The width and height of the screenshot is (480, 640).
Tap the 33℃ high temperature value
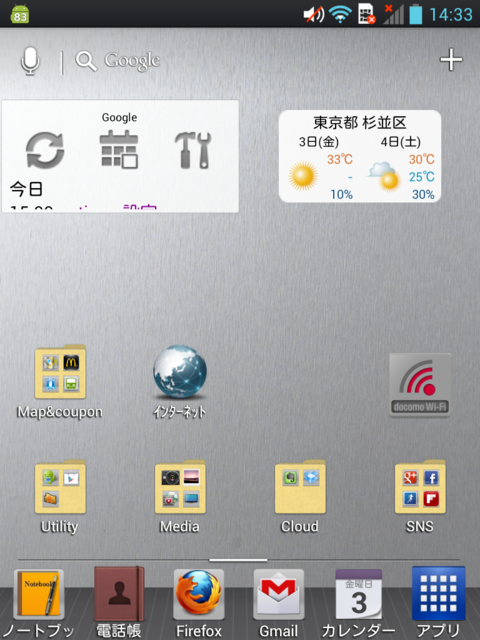click(340, 159)
